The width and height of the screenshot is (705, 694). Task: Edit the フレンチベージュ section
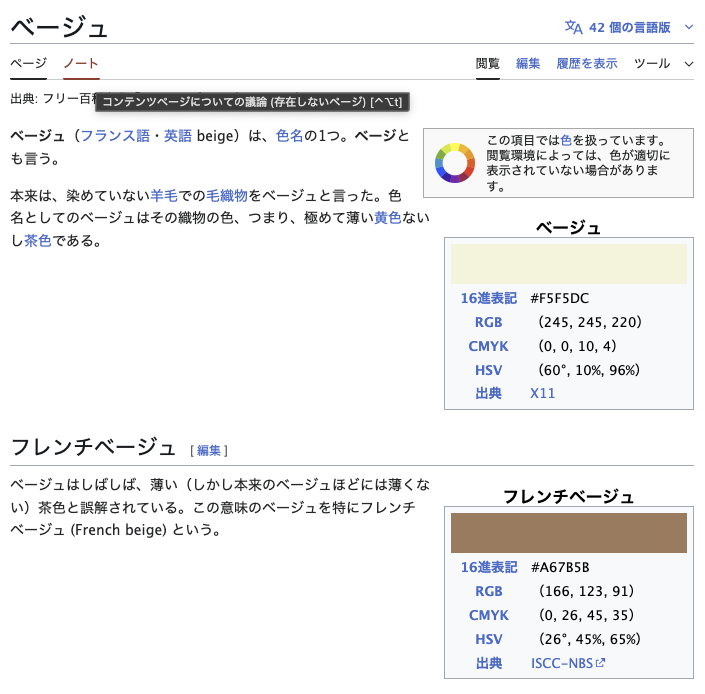pos(209,450)
